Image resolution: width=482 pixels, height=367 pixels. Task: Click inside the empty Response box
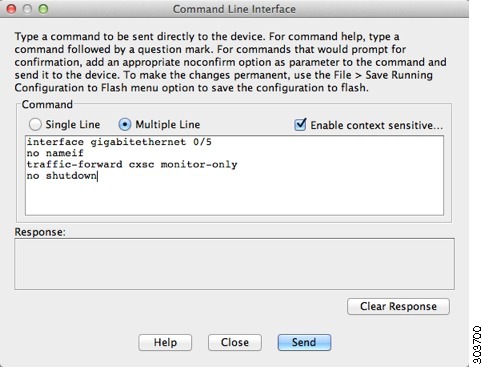click(x=234, y=264)
